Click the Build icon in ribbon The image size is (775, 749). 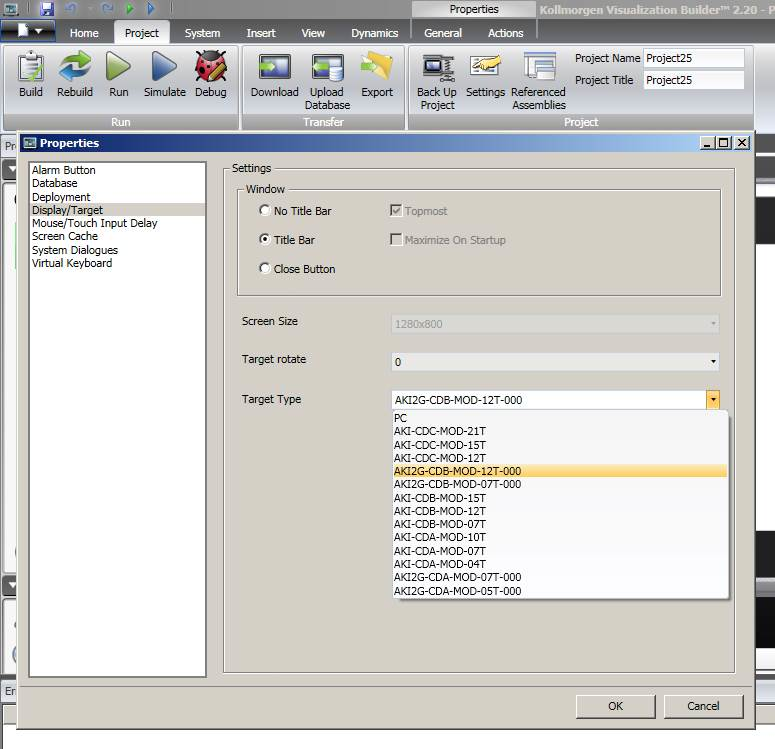tap(31, 66)
